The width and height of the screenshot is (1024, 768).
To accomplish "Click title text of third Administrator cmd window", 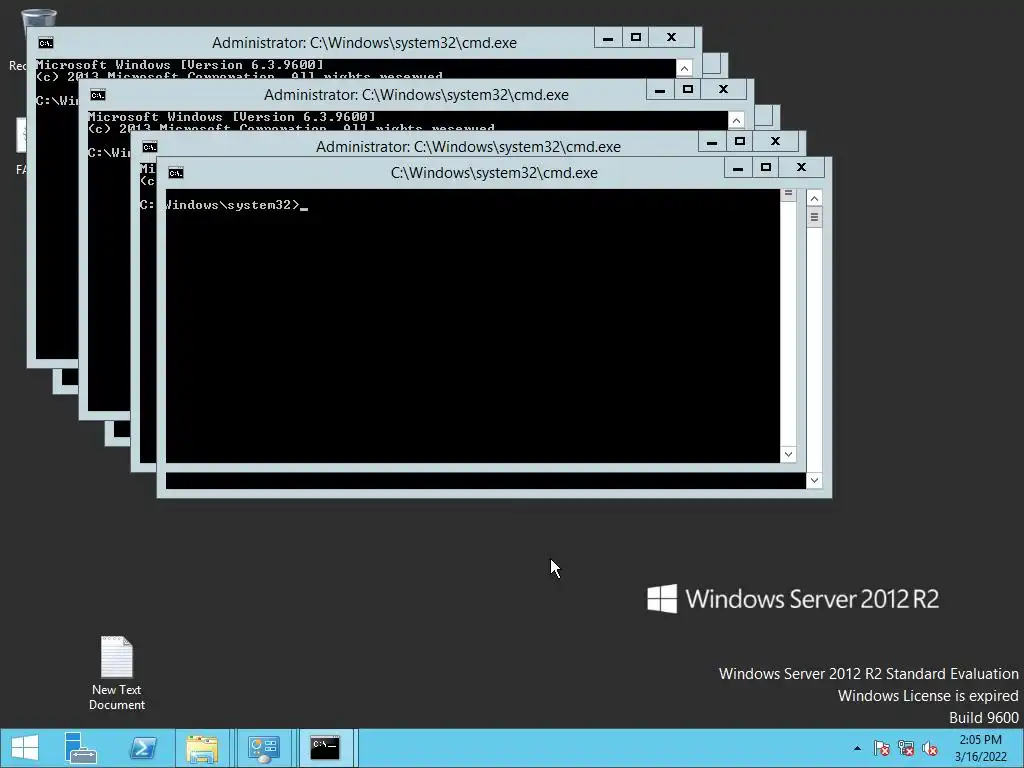I will (x=468, y=147).
